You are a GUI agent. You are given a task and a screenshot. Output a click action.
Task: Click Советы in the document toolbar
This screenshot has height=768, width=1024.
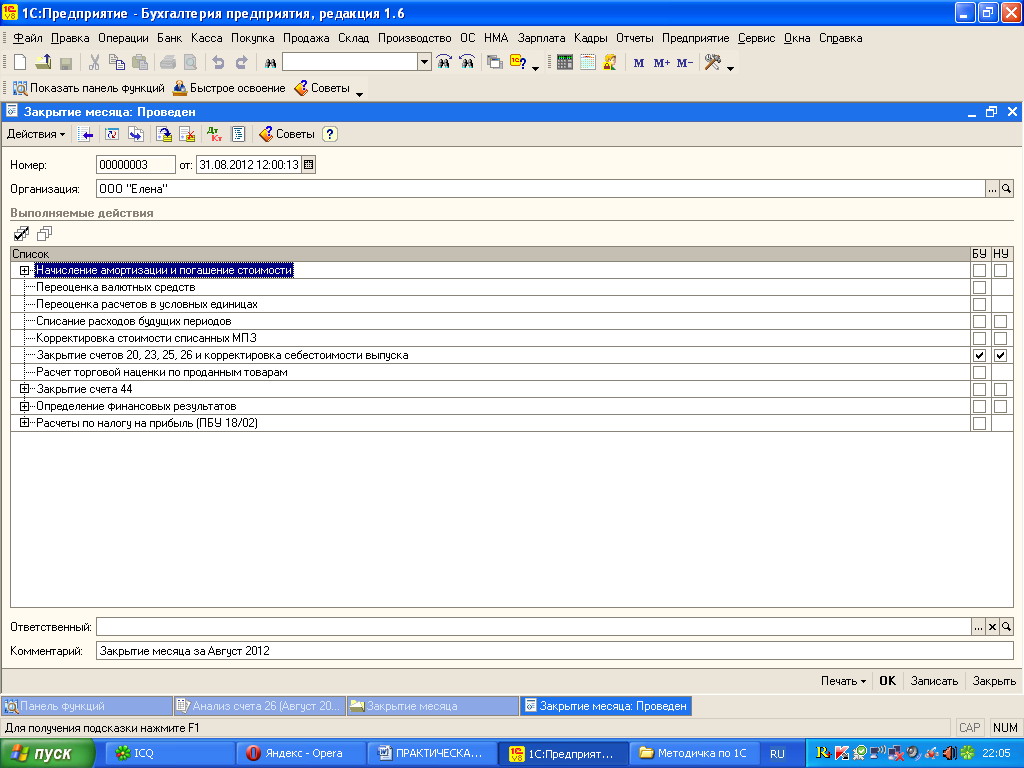287,134
